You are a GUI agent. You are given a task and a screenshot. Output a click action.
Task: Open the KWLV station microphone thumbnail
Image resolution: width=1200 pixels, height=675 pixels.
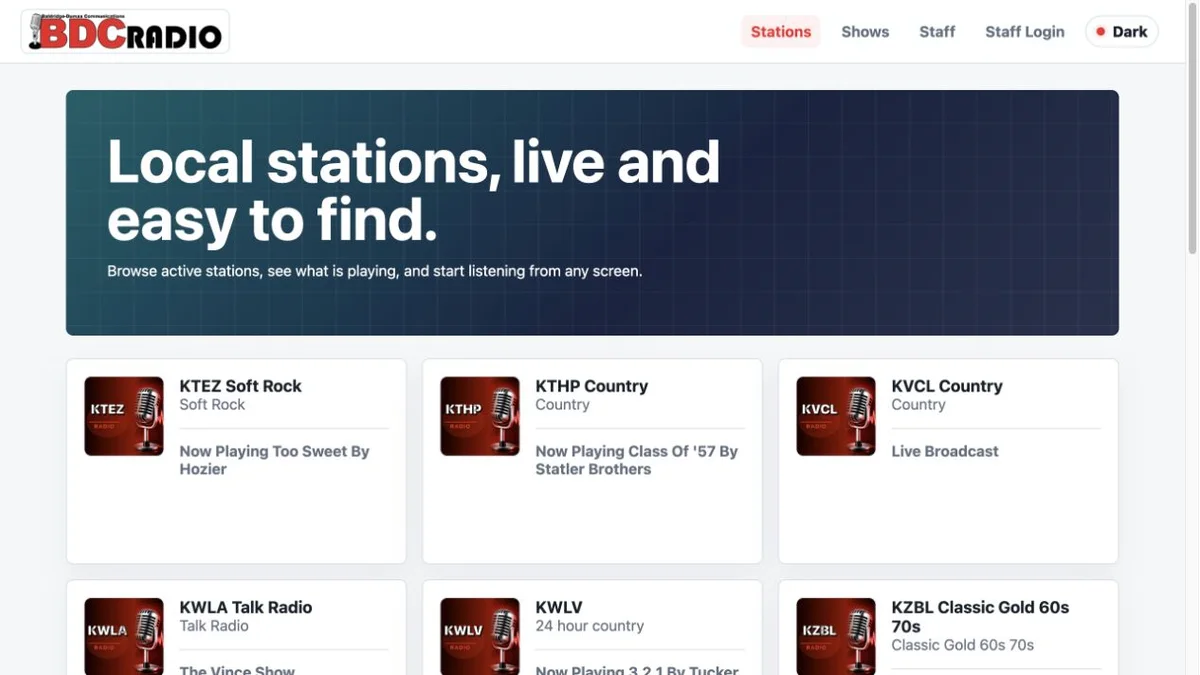(x=480, y=636)
